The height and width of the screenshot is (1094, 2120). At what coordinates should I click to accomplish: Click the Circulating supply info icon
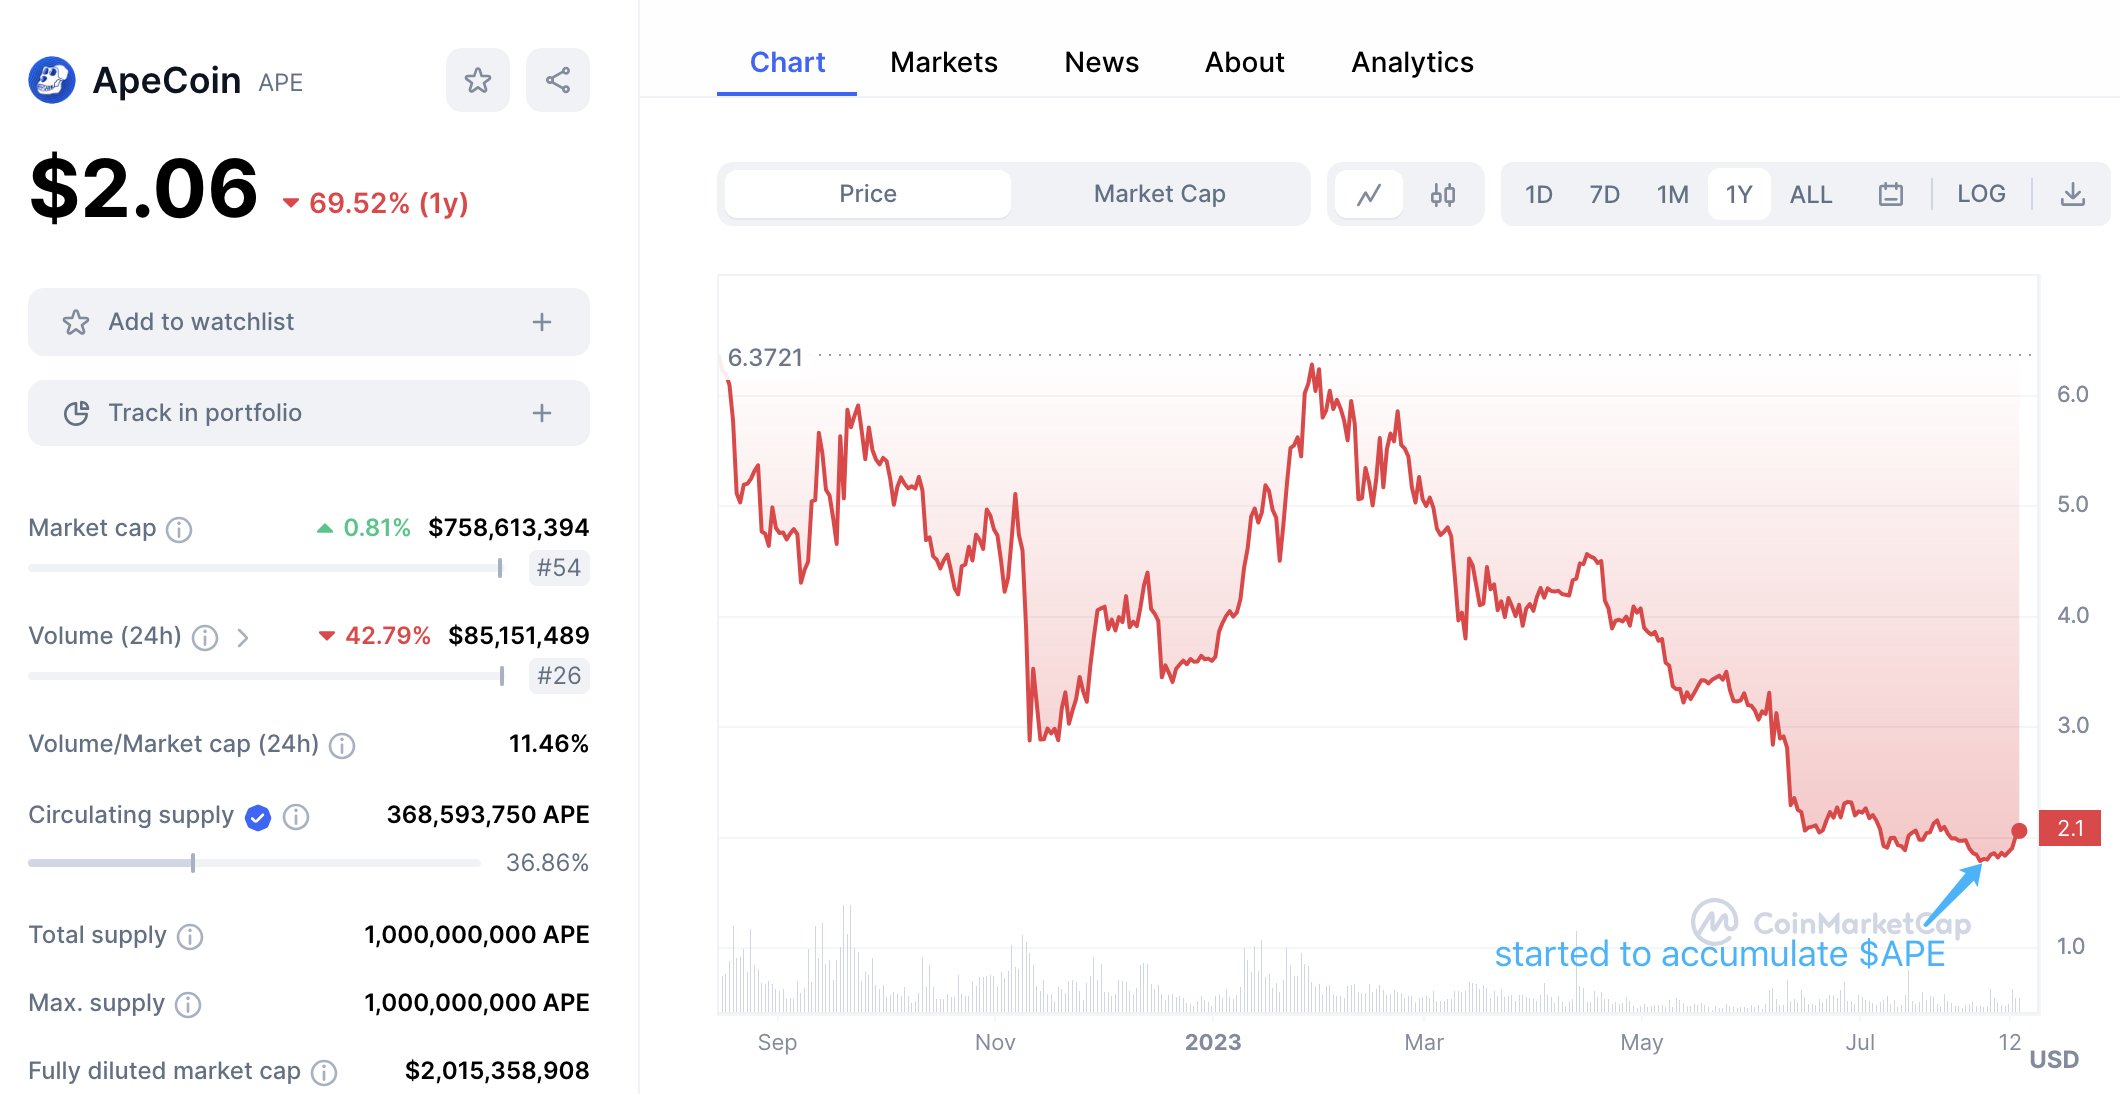tap(296, 817)
